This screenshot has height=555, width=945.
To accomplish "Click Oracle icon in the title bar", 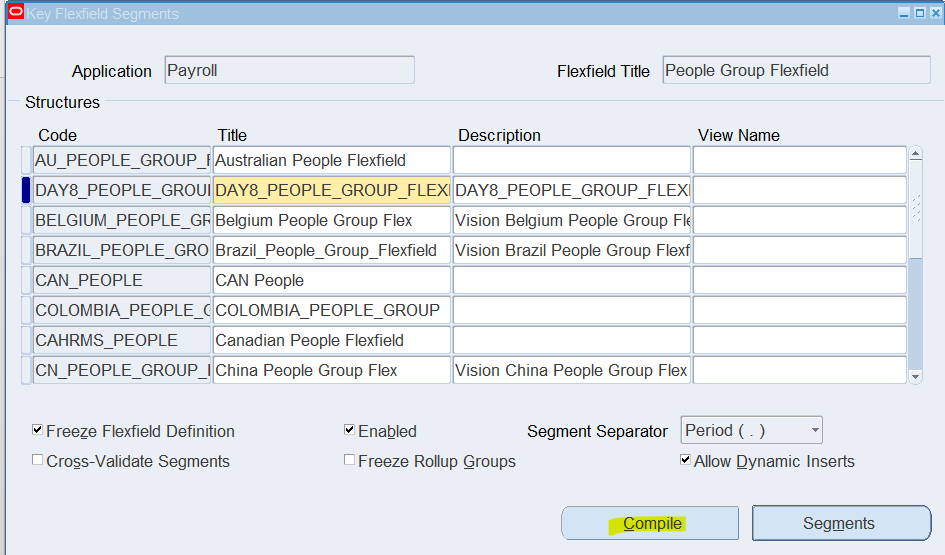I will tap(16, 12).
